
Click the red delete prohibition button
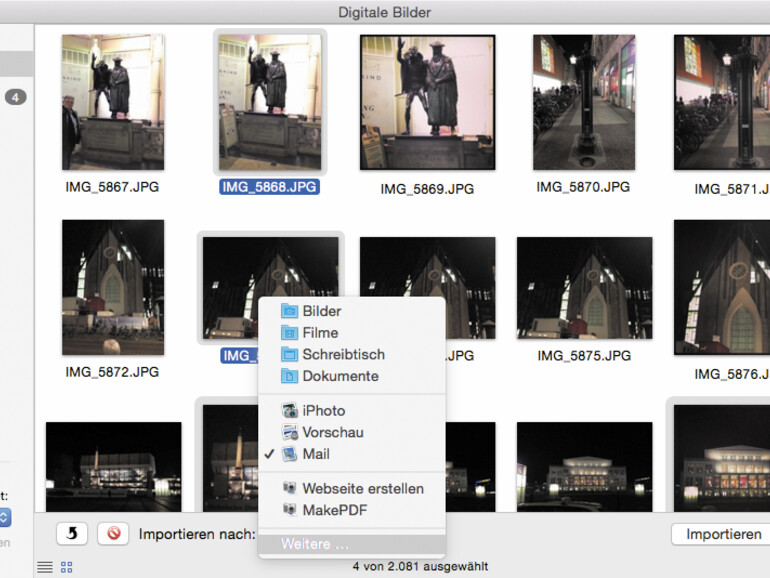point(113,533)
